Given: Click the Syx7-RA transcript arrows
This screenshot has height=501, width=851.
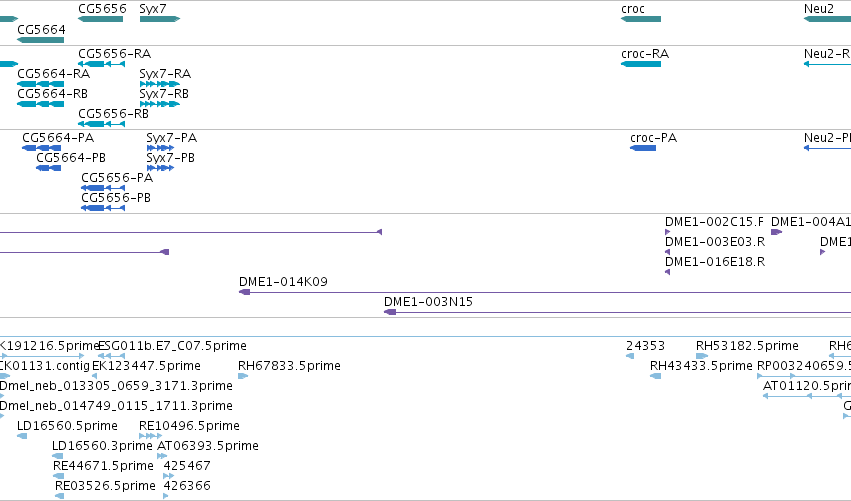Looking at the screenshot, I should click(x=160, y=84).
